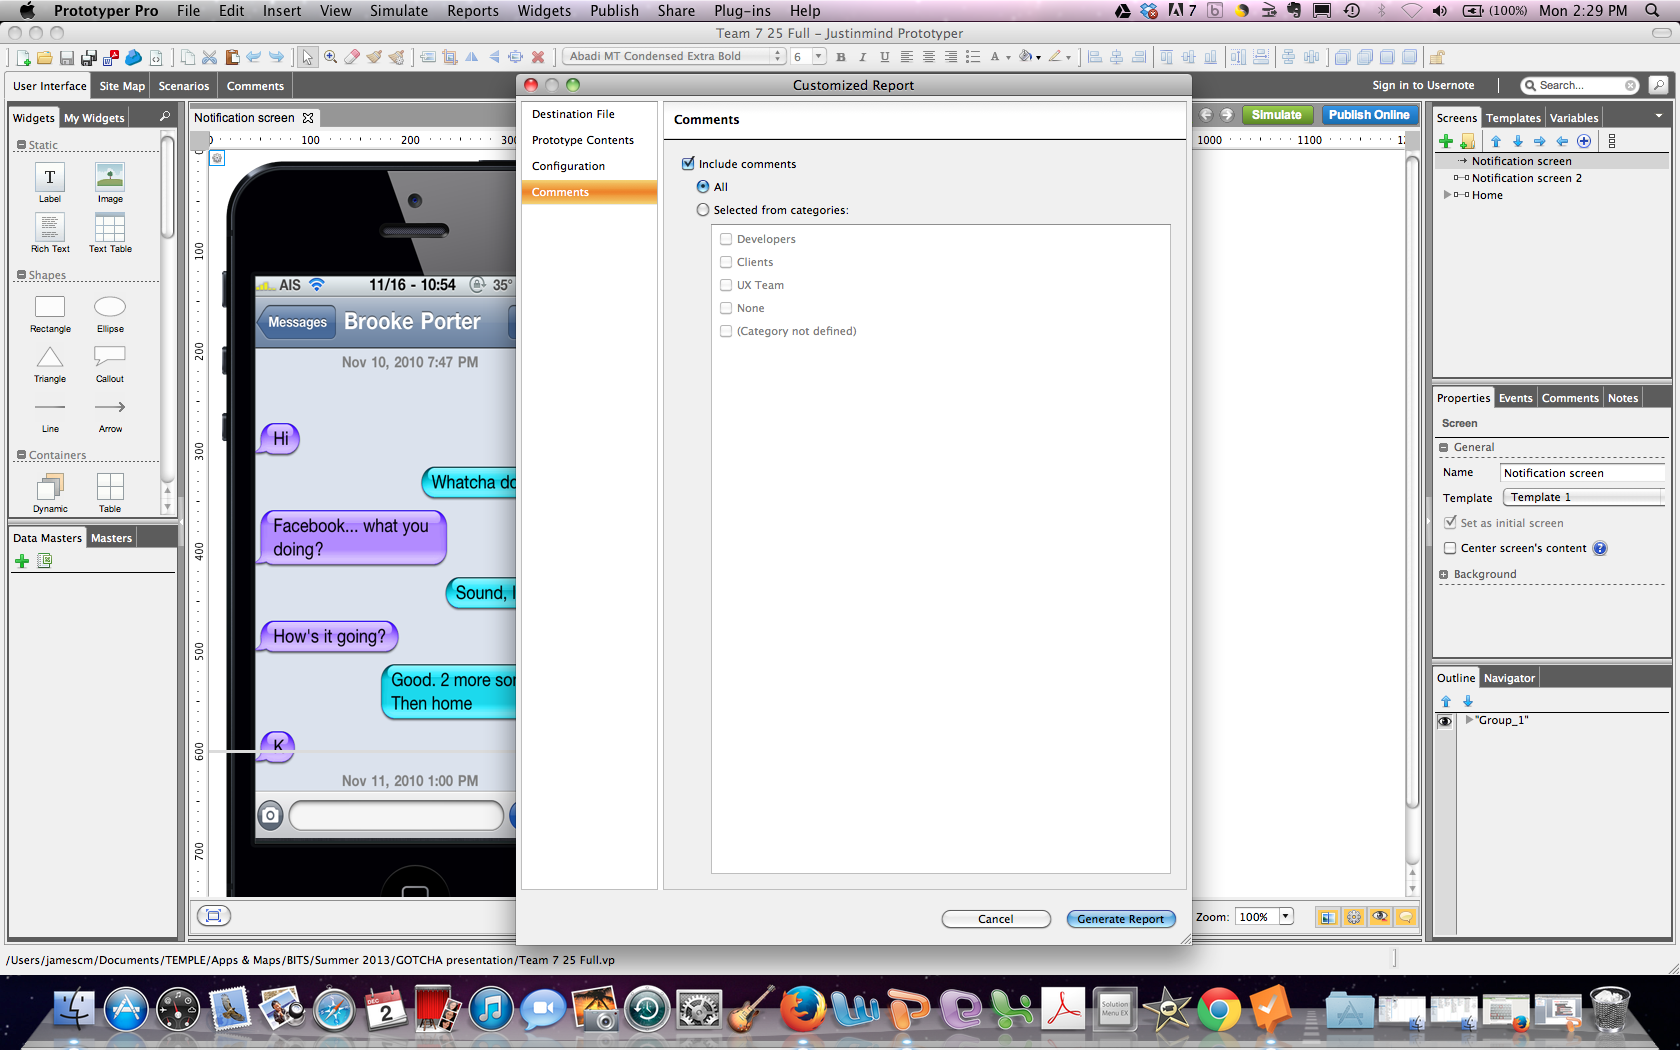Select the Rich Text widget
Image resolution: width=1680 pixels, height=1050 pixels.
tap(50, 228)
